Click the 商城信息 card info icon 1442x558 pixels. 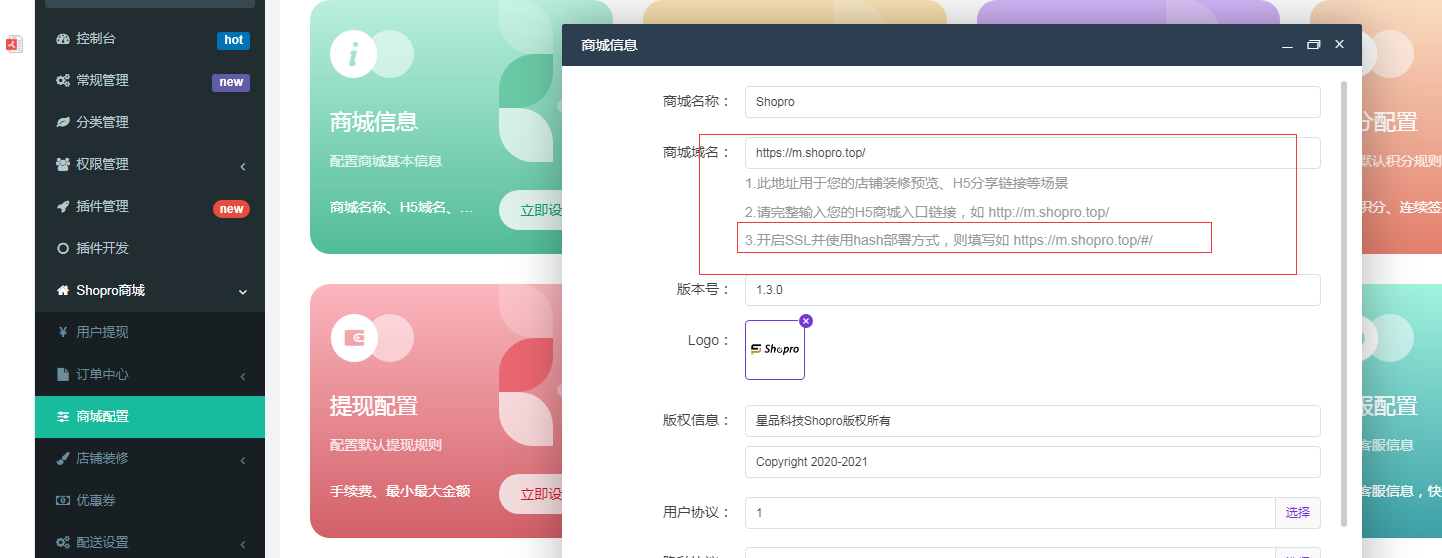coord(353,54)
